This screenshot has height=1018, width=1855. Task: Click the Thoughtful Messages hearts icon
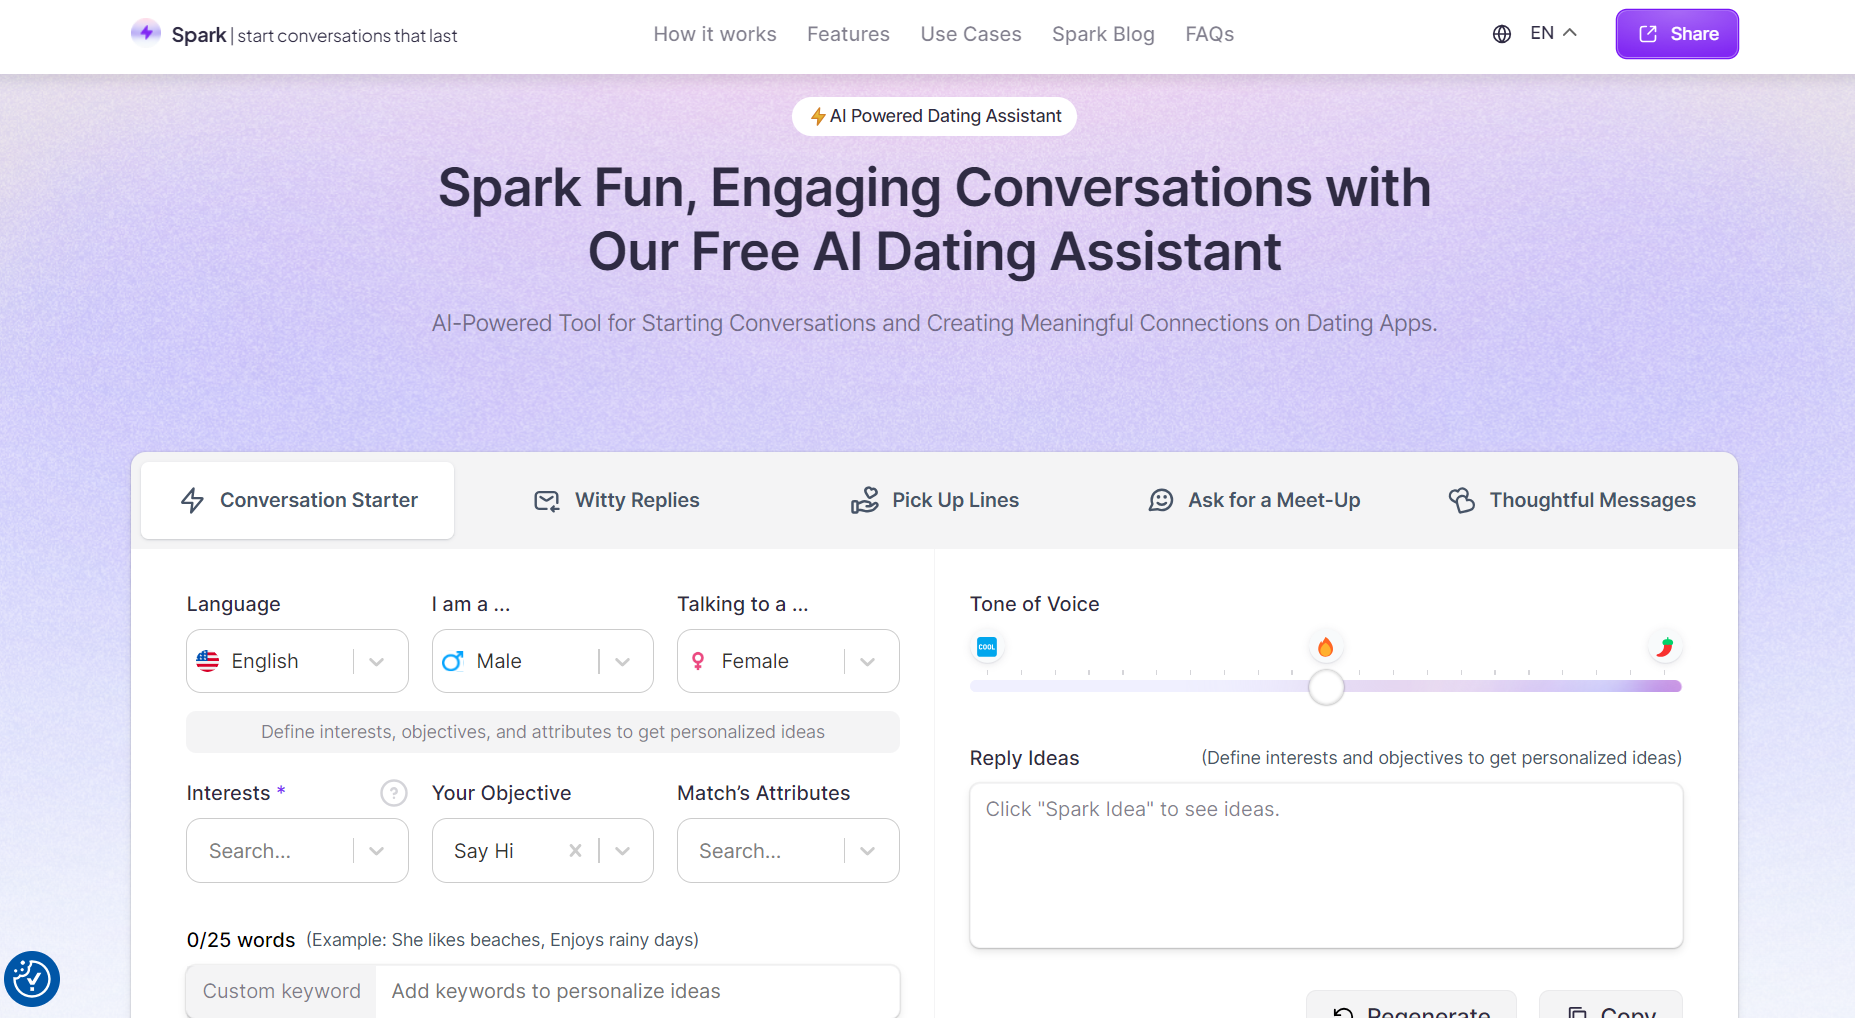pos(1462,500)
